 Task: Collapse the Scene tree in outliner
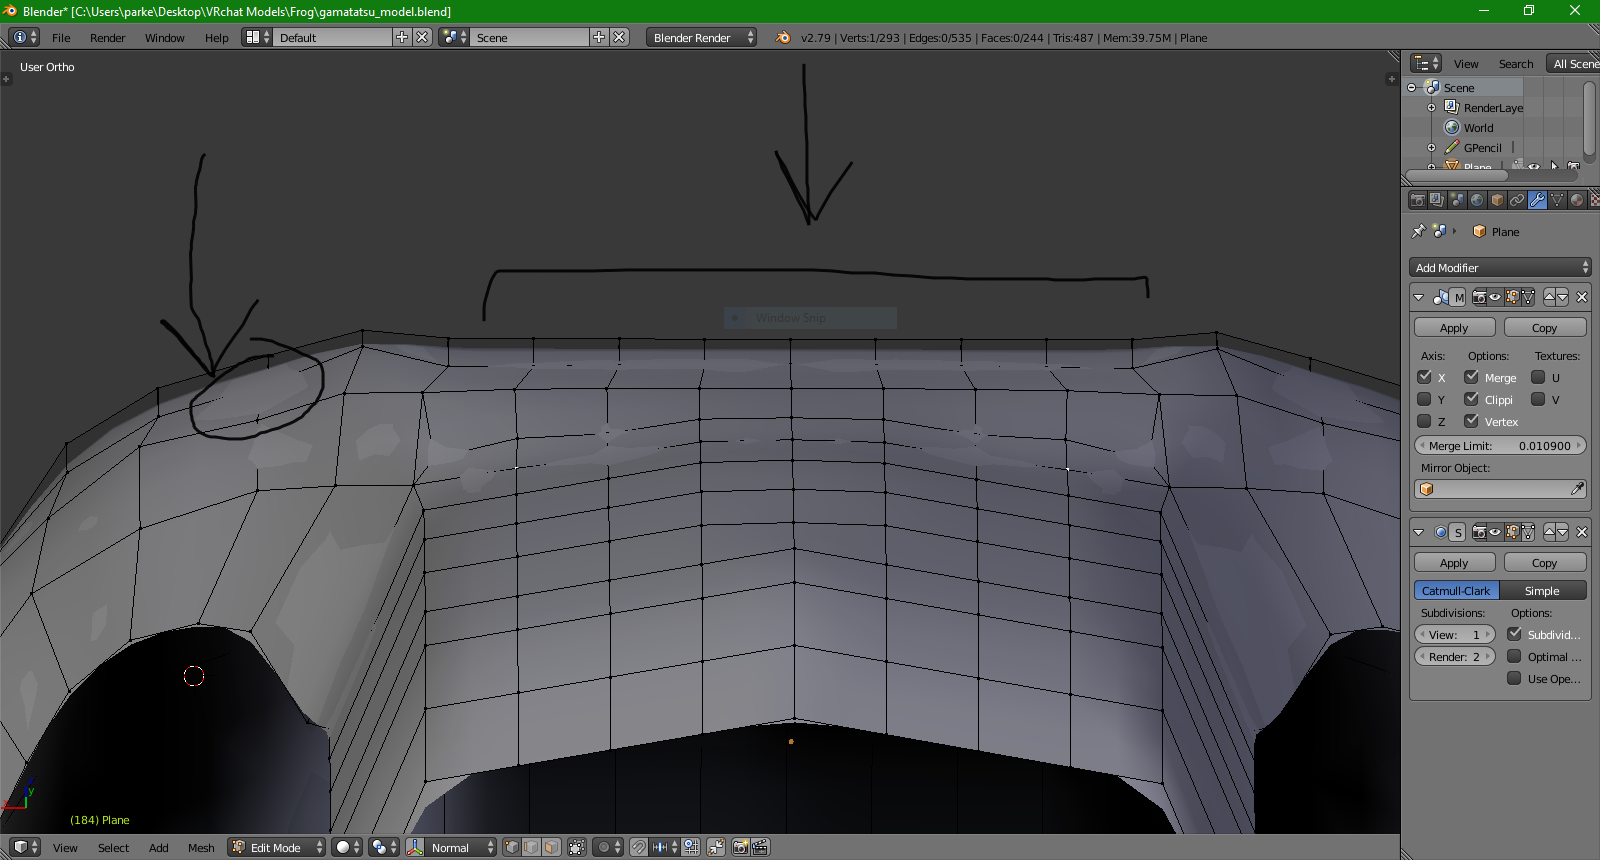(1411, 87)
